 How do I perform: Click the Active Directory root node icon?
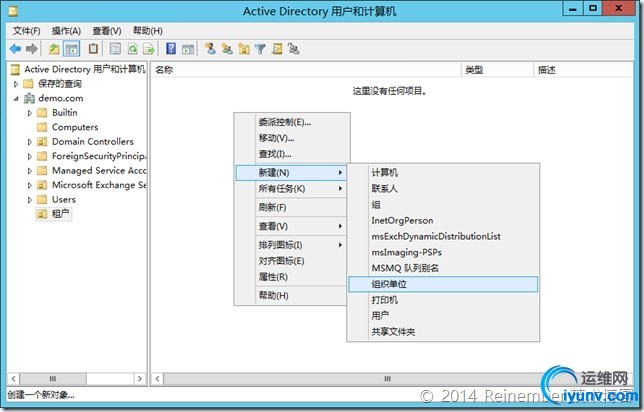(x=15, y=69)
